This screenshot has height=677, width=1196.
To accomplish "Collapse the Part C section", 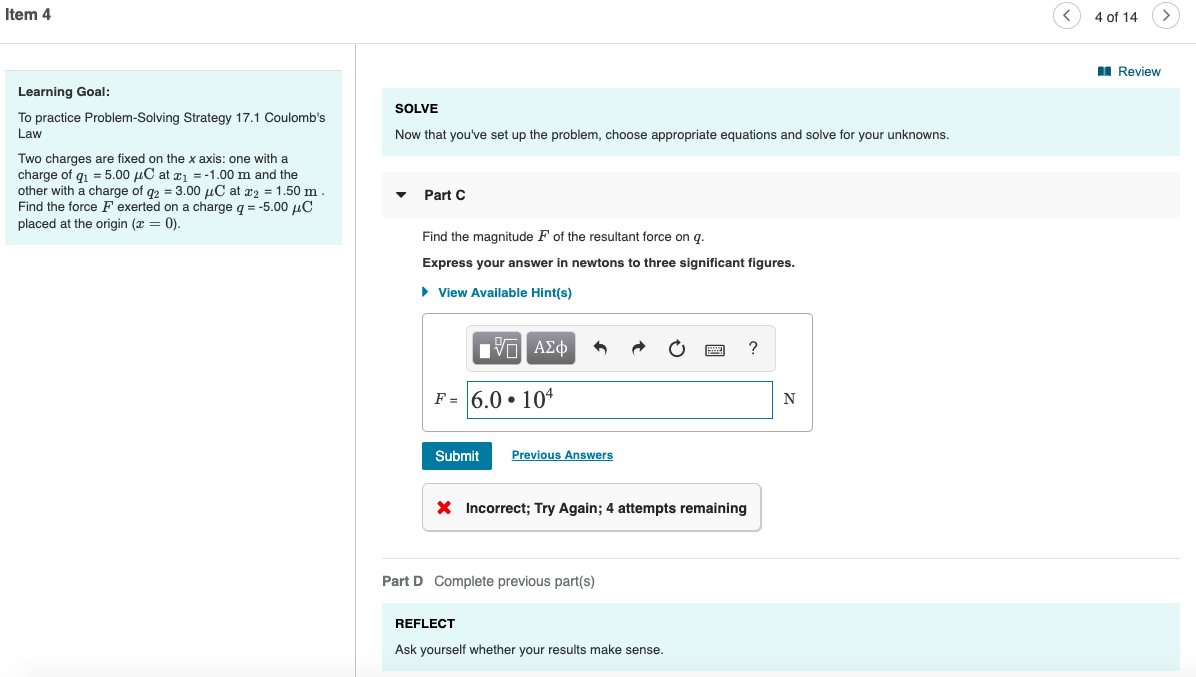I will point(401,195).
